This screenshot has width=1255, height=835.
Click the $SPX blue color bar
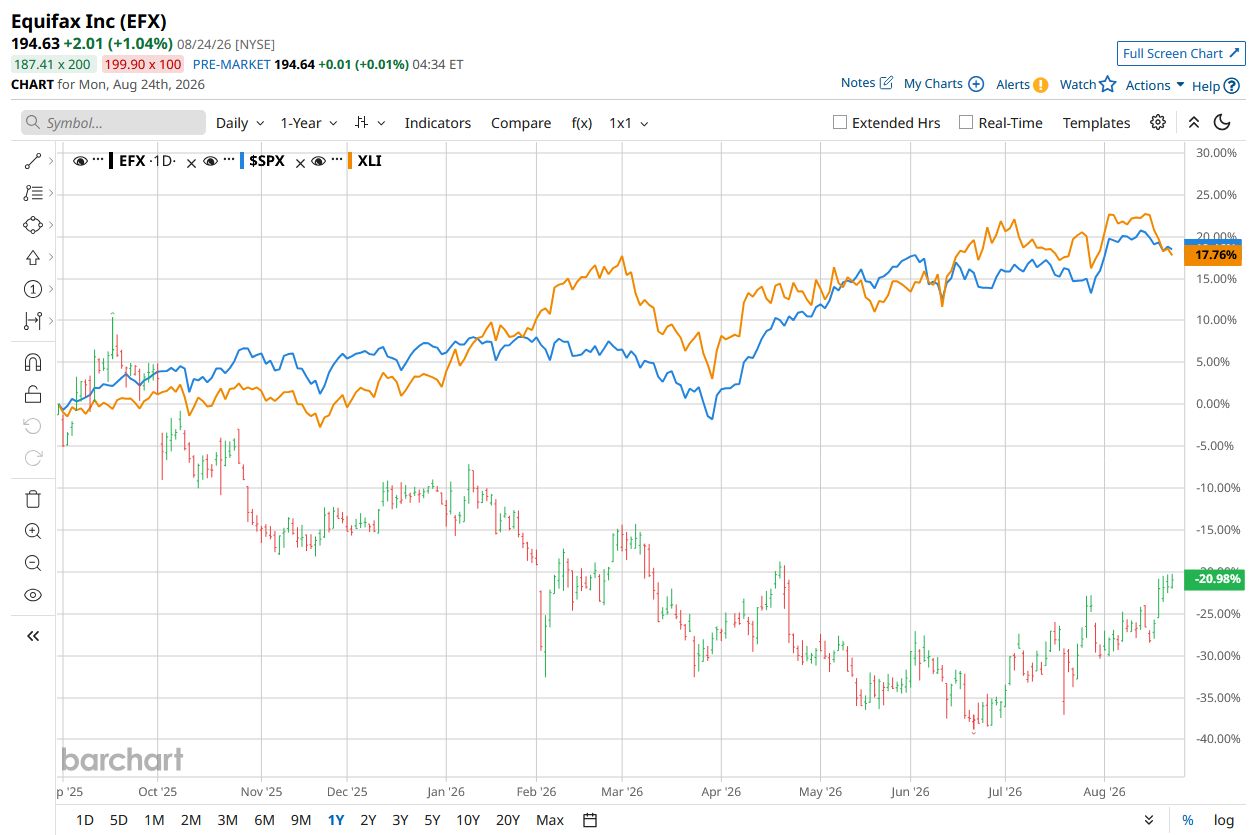pyautogui.click(x=242, y=160)
